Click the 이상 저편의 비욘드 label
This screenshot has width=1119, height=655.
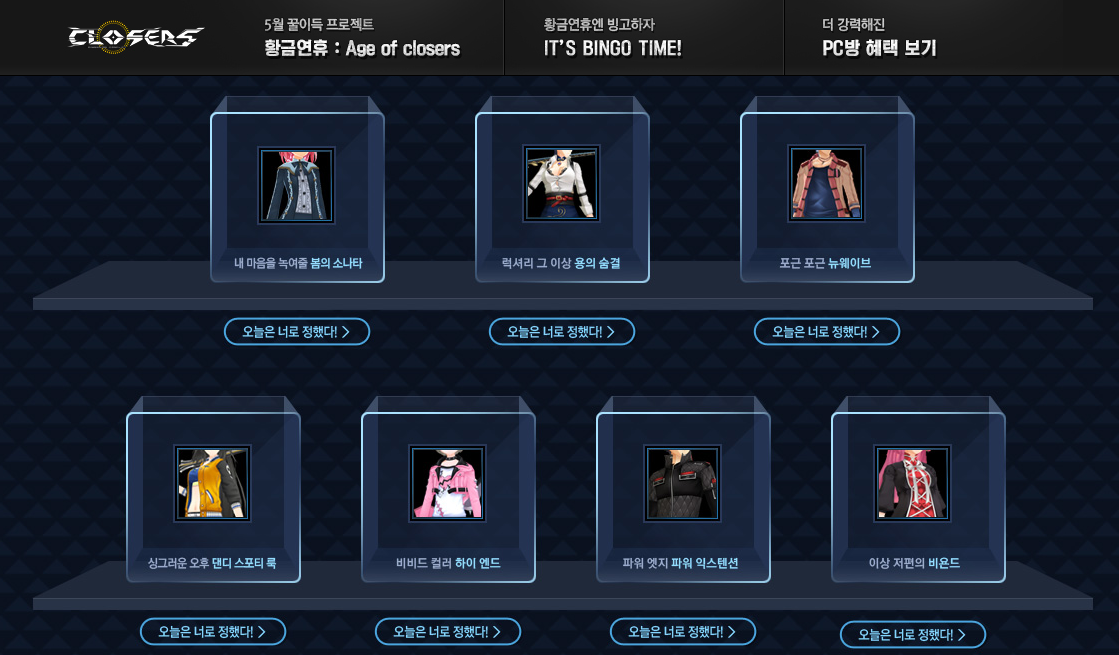tap(914, 563)
